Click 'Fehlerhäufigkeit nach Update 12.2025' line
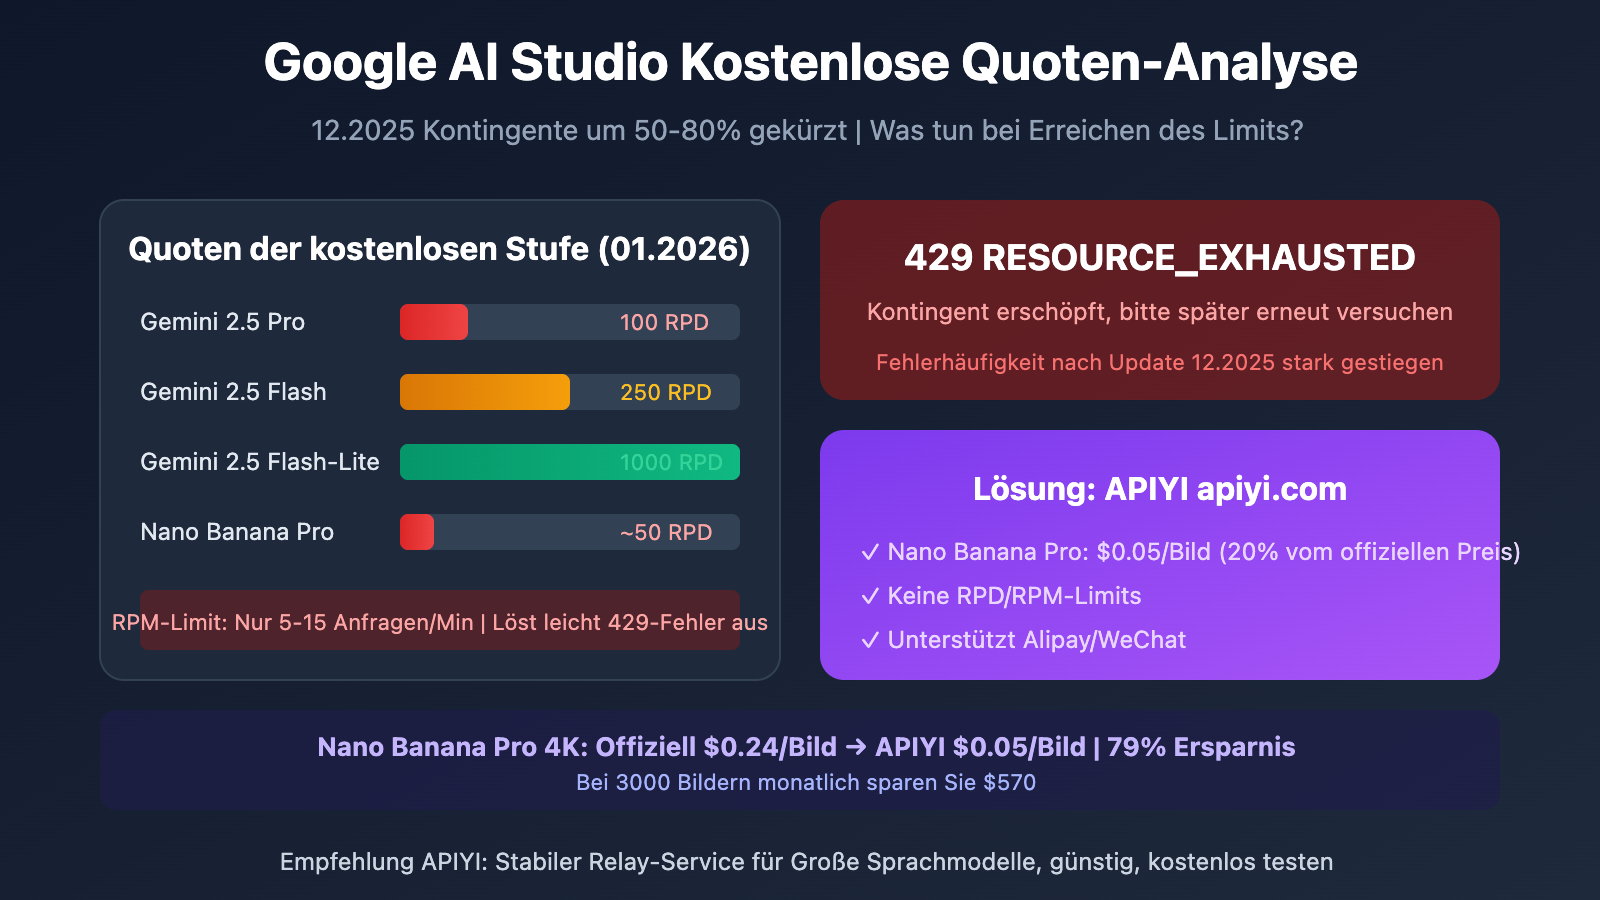Image resolution: width=1600 pixels, height=900 pixels. click(1160, 362)
